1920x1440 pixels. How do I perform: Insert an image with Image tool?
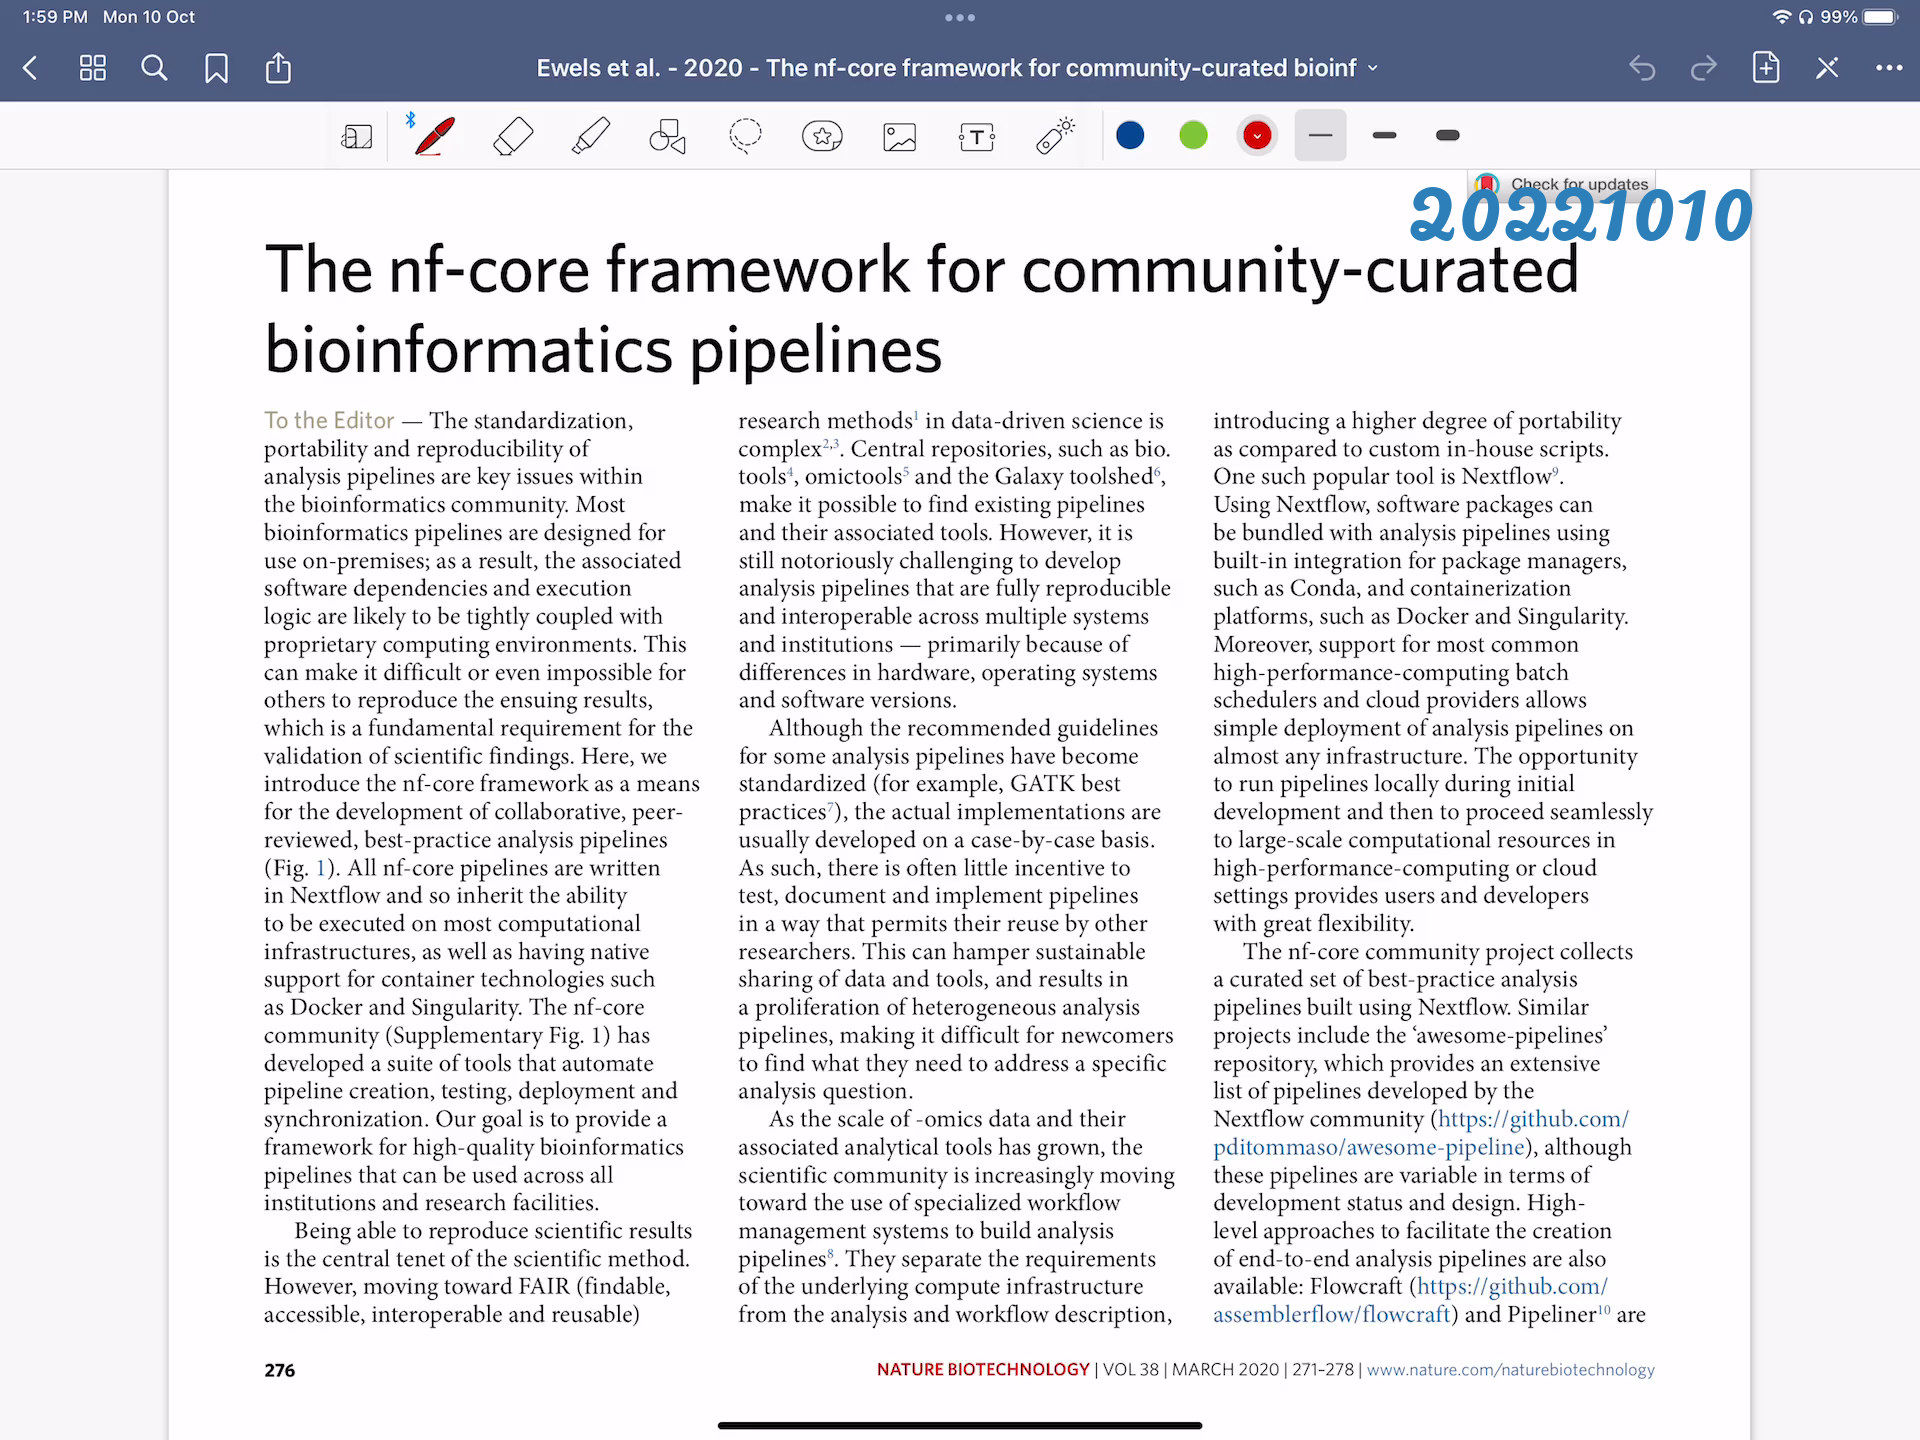pos(899,136)
